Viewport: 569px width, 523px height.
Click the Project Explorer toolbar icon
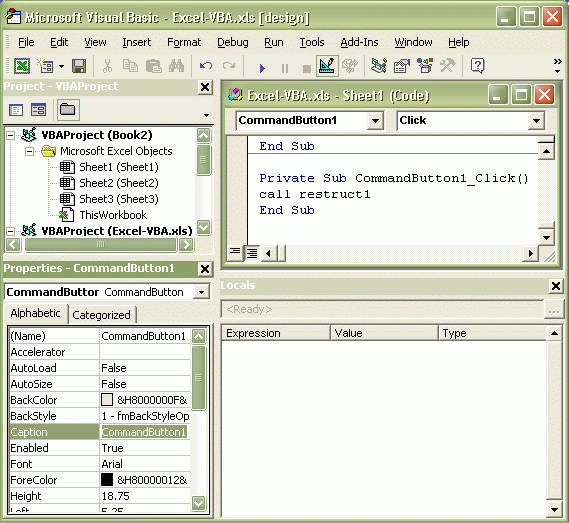[x=378, y=66]
